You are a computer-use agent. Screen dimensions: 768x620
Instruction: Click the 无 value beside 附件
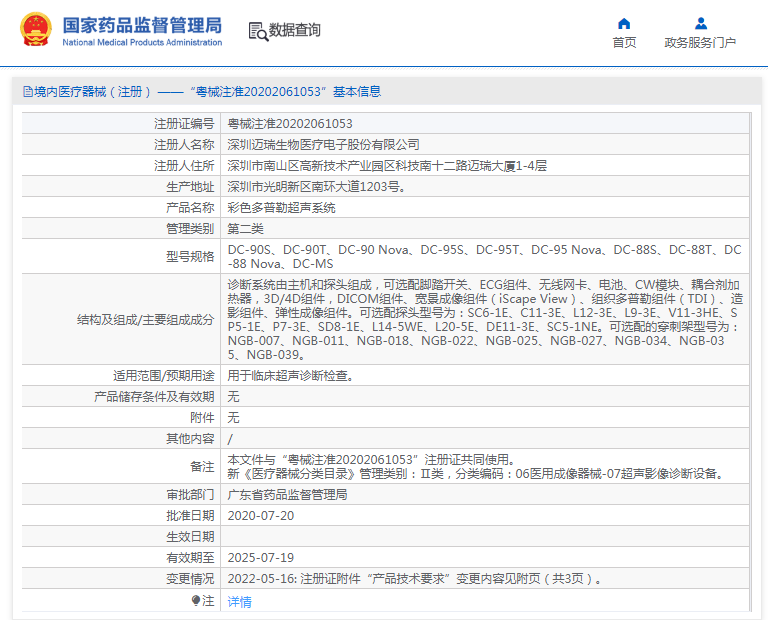tap(234, 418)
